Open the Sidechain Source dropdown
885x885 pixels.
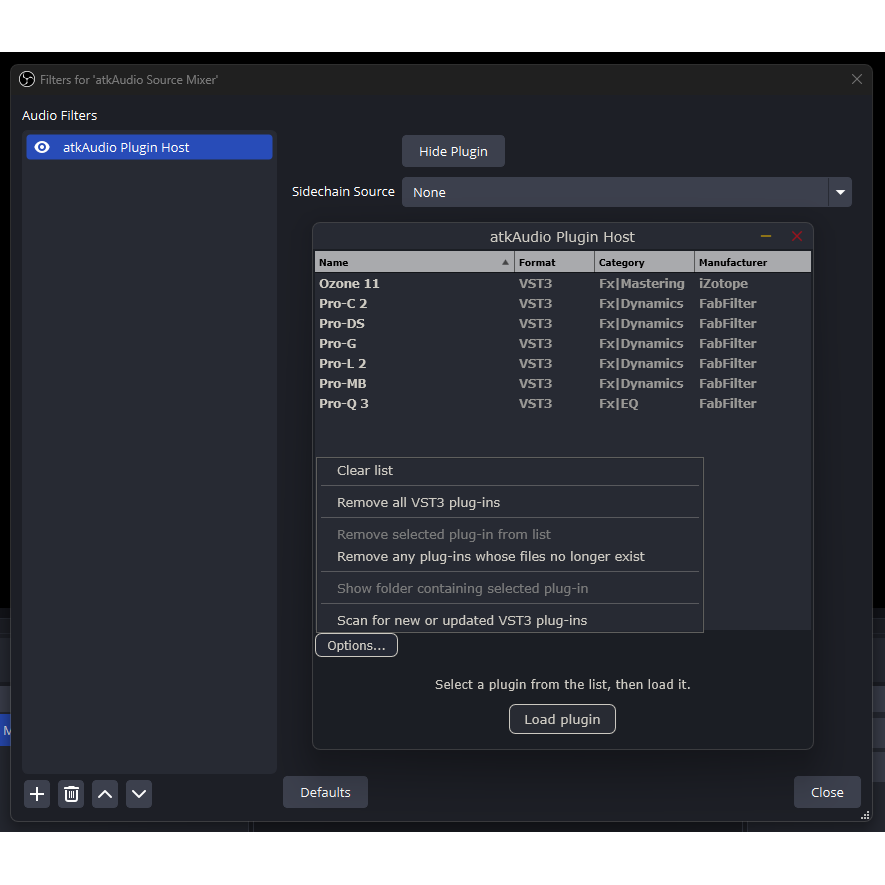(626, 192)
